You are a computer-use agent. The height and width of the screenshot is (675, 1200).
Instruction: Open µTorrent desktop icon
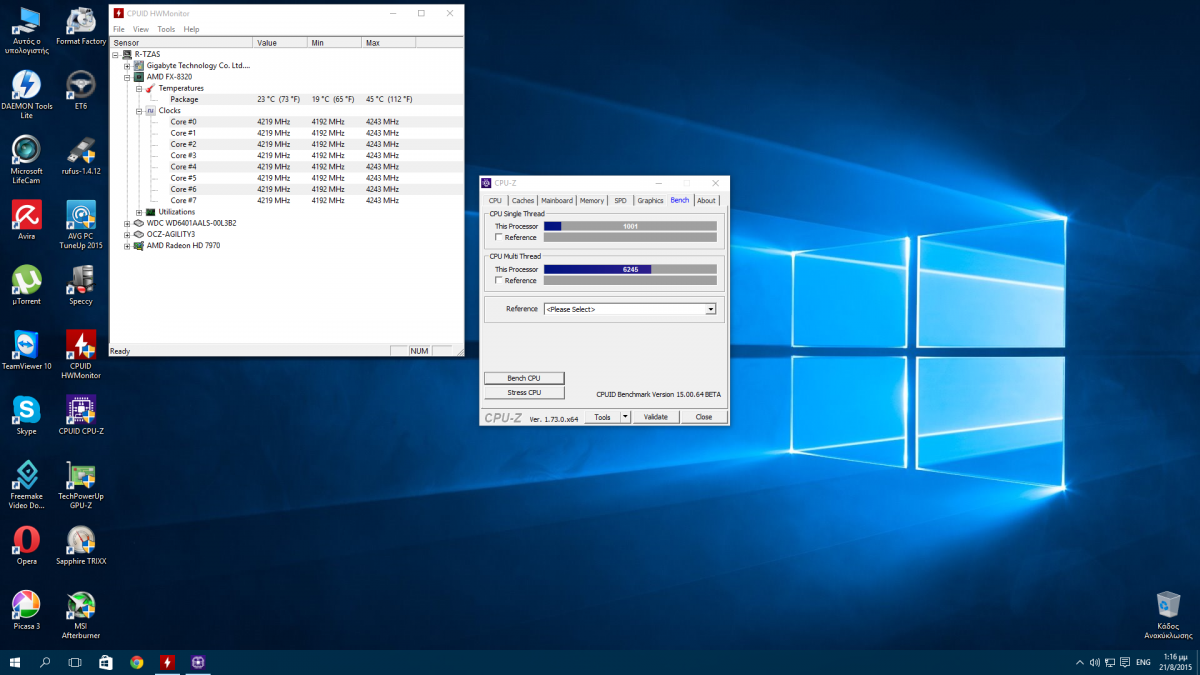tap(27, 285)
